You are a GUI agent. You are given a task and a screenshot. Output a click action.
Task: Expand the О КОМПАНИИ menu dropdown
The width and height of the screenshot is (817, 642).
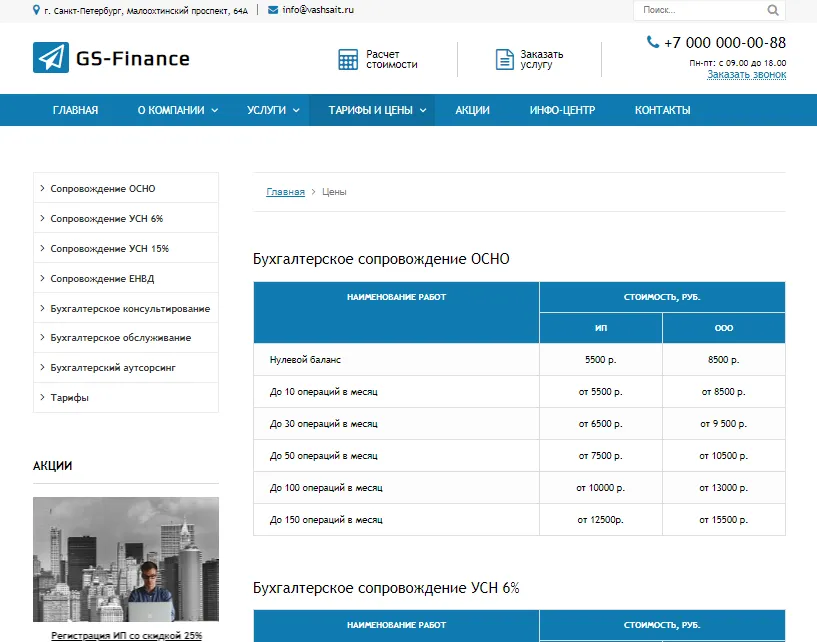coord(176,110)
